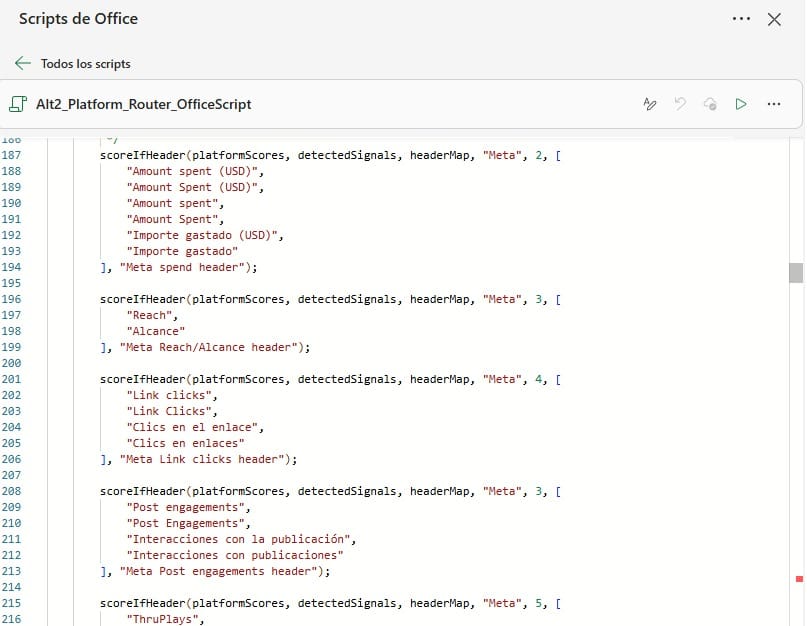Click the red error marker in the scrollbar
807x626 pixels.
[x=799, y=579]
